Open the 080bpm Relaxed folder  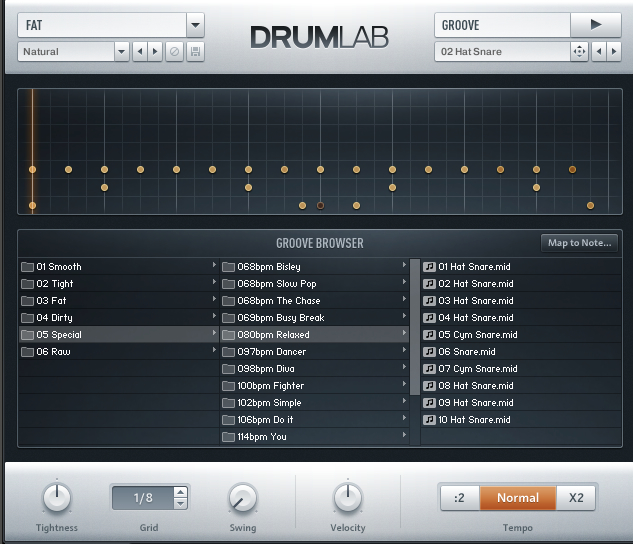tap(314, 335)
